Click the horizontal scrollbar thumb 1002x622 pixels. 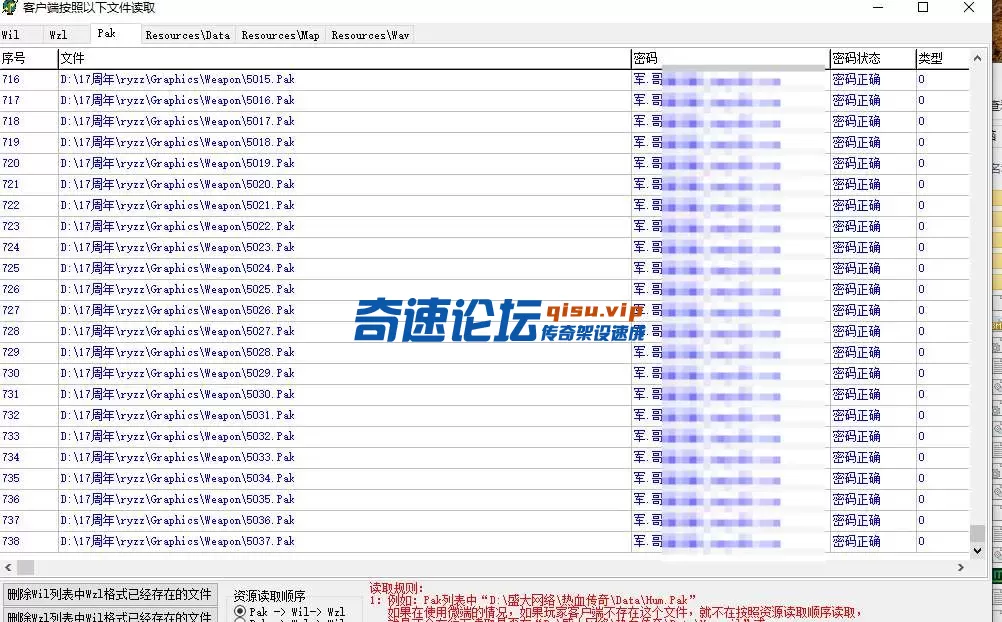[x=26, y=567]
